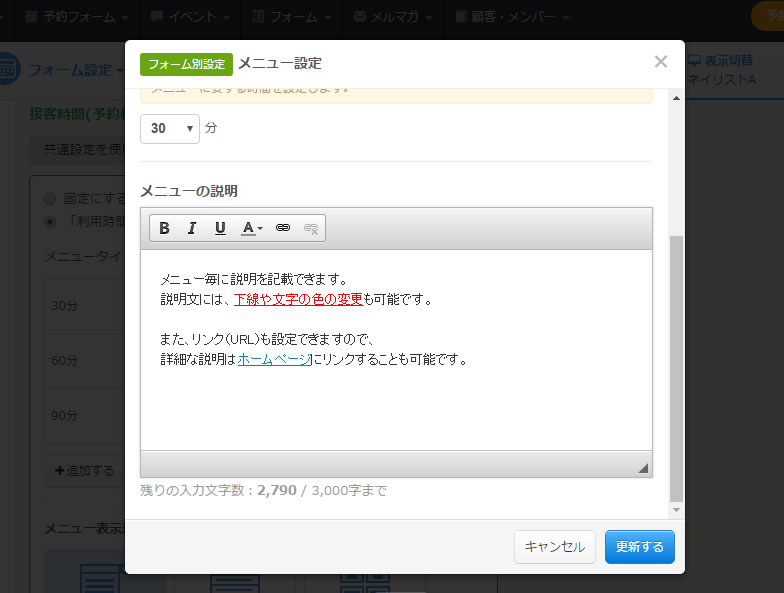Open the ホームページ link in description
Viewport: 784px width, 593px height.
pos(273,359)
